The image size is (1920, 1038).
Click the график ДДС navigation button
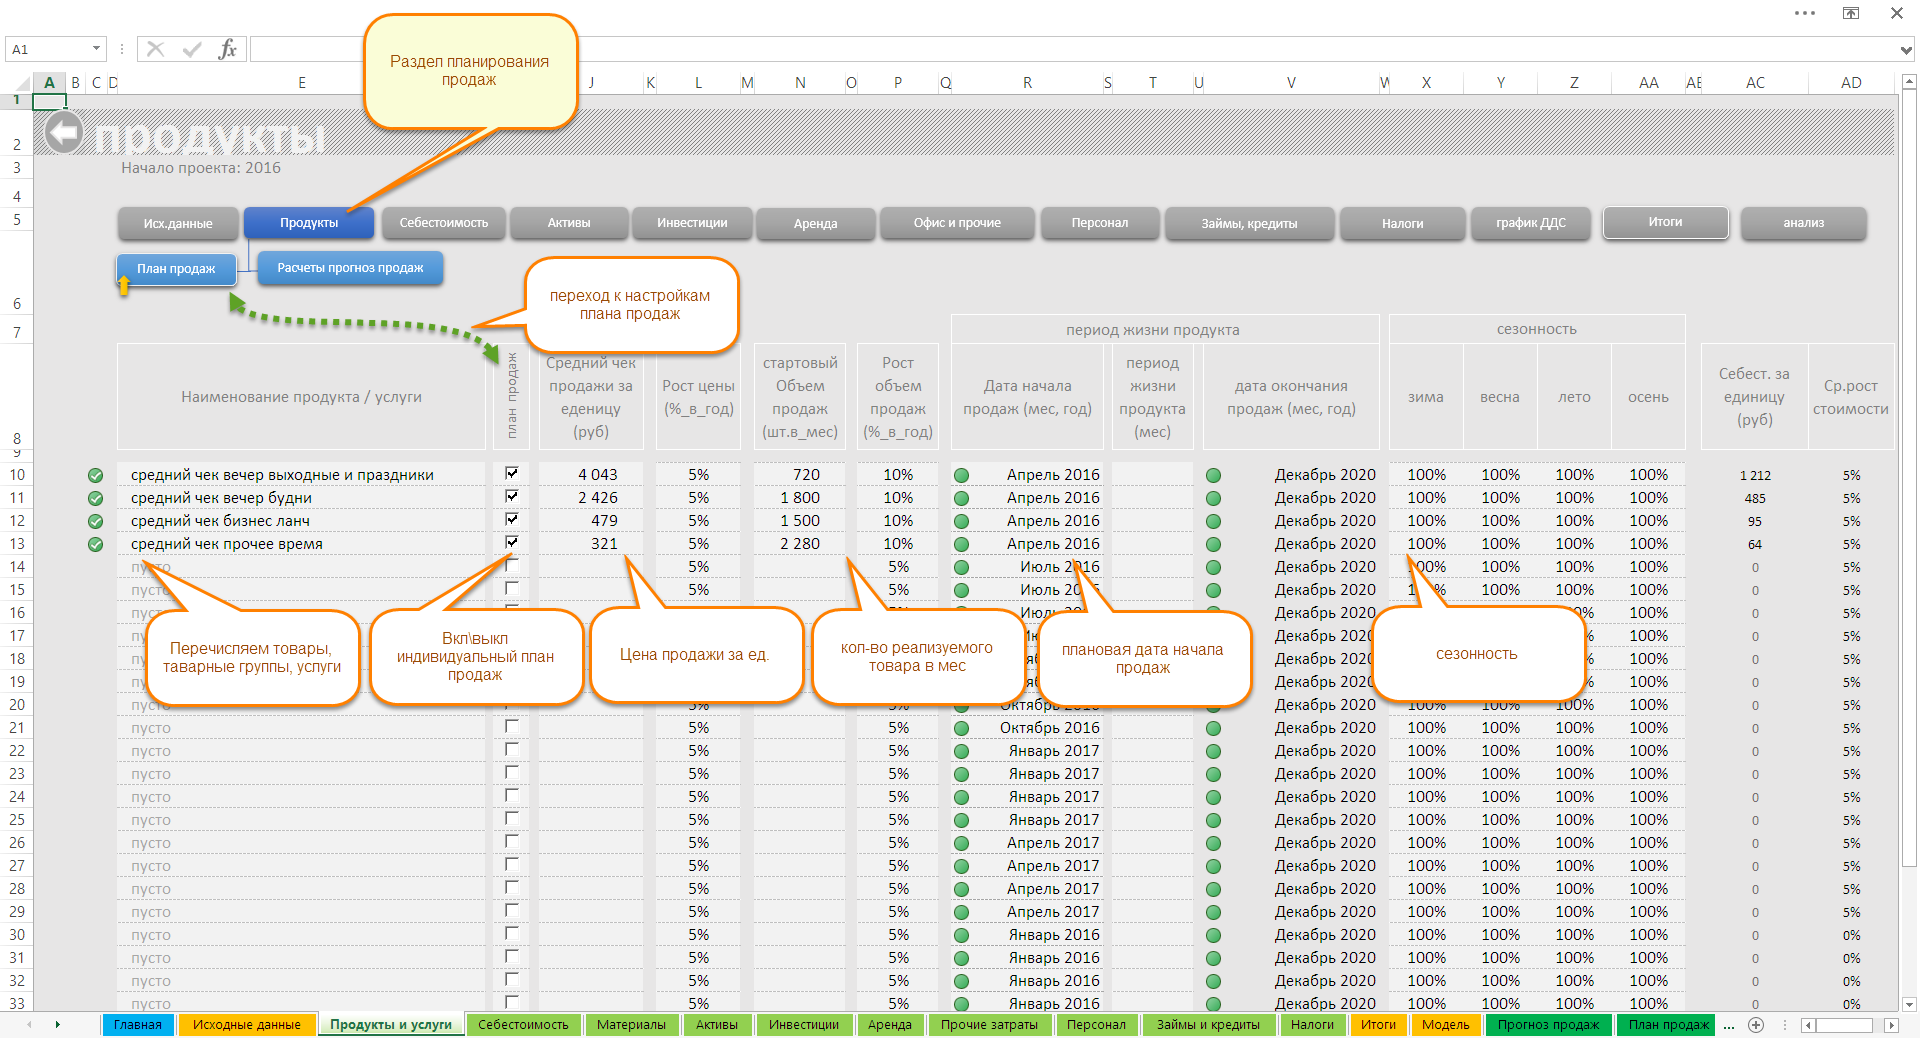(x=1530, y=223)
